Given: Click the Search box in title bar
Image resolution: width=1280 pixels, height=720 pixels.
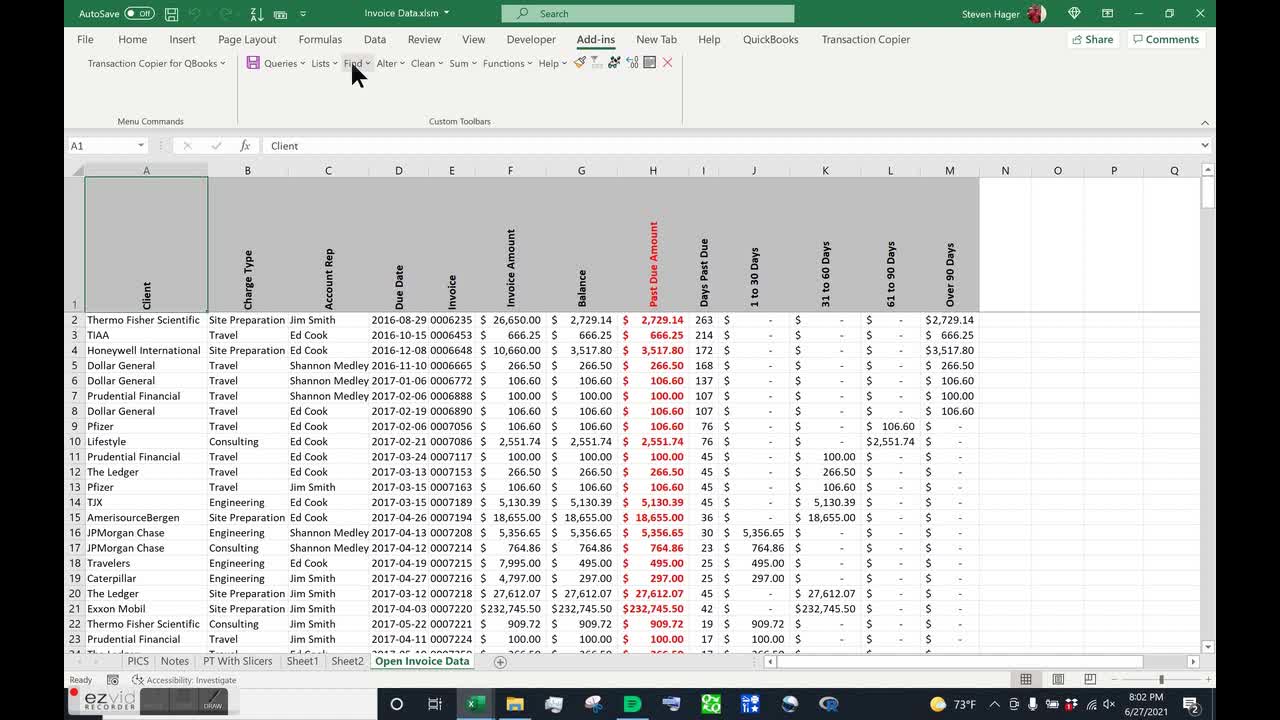Looking at the screenshot, I should point(648,14).
